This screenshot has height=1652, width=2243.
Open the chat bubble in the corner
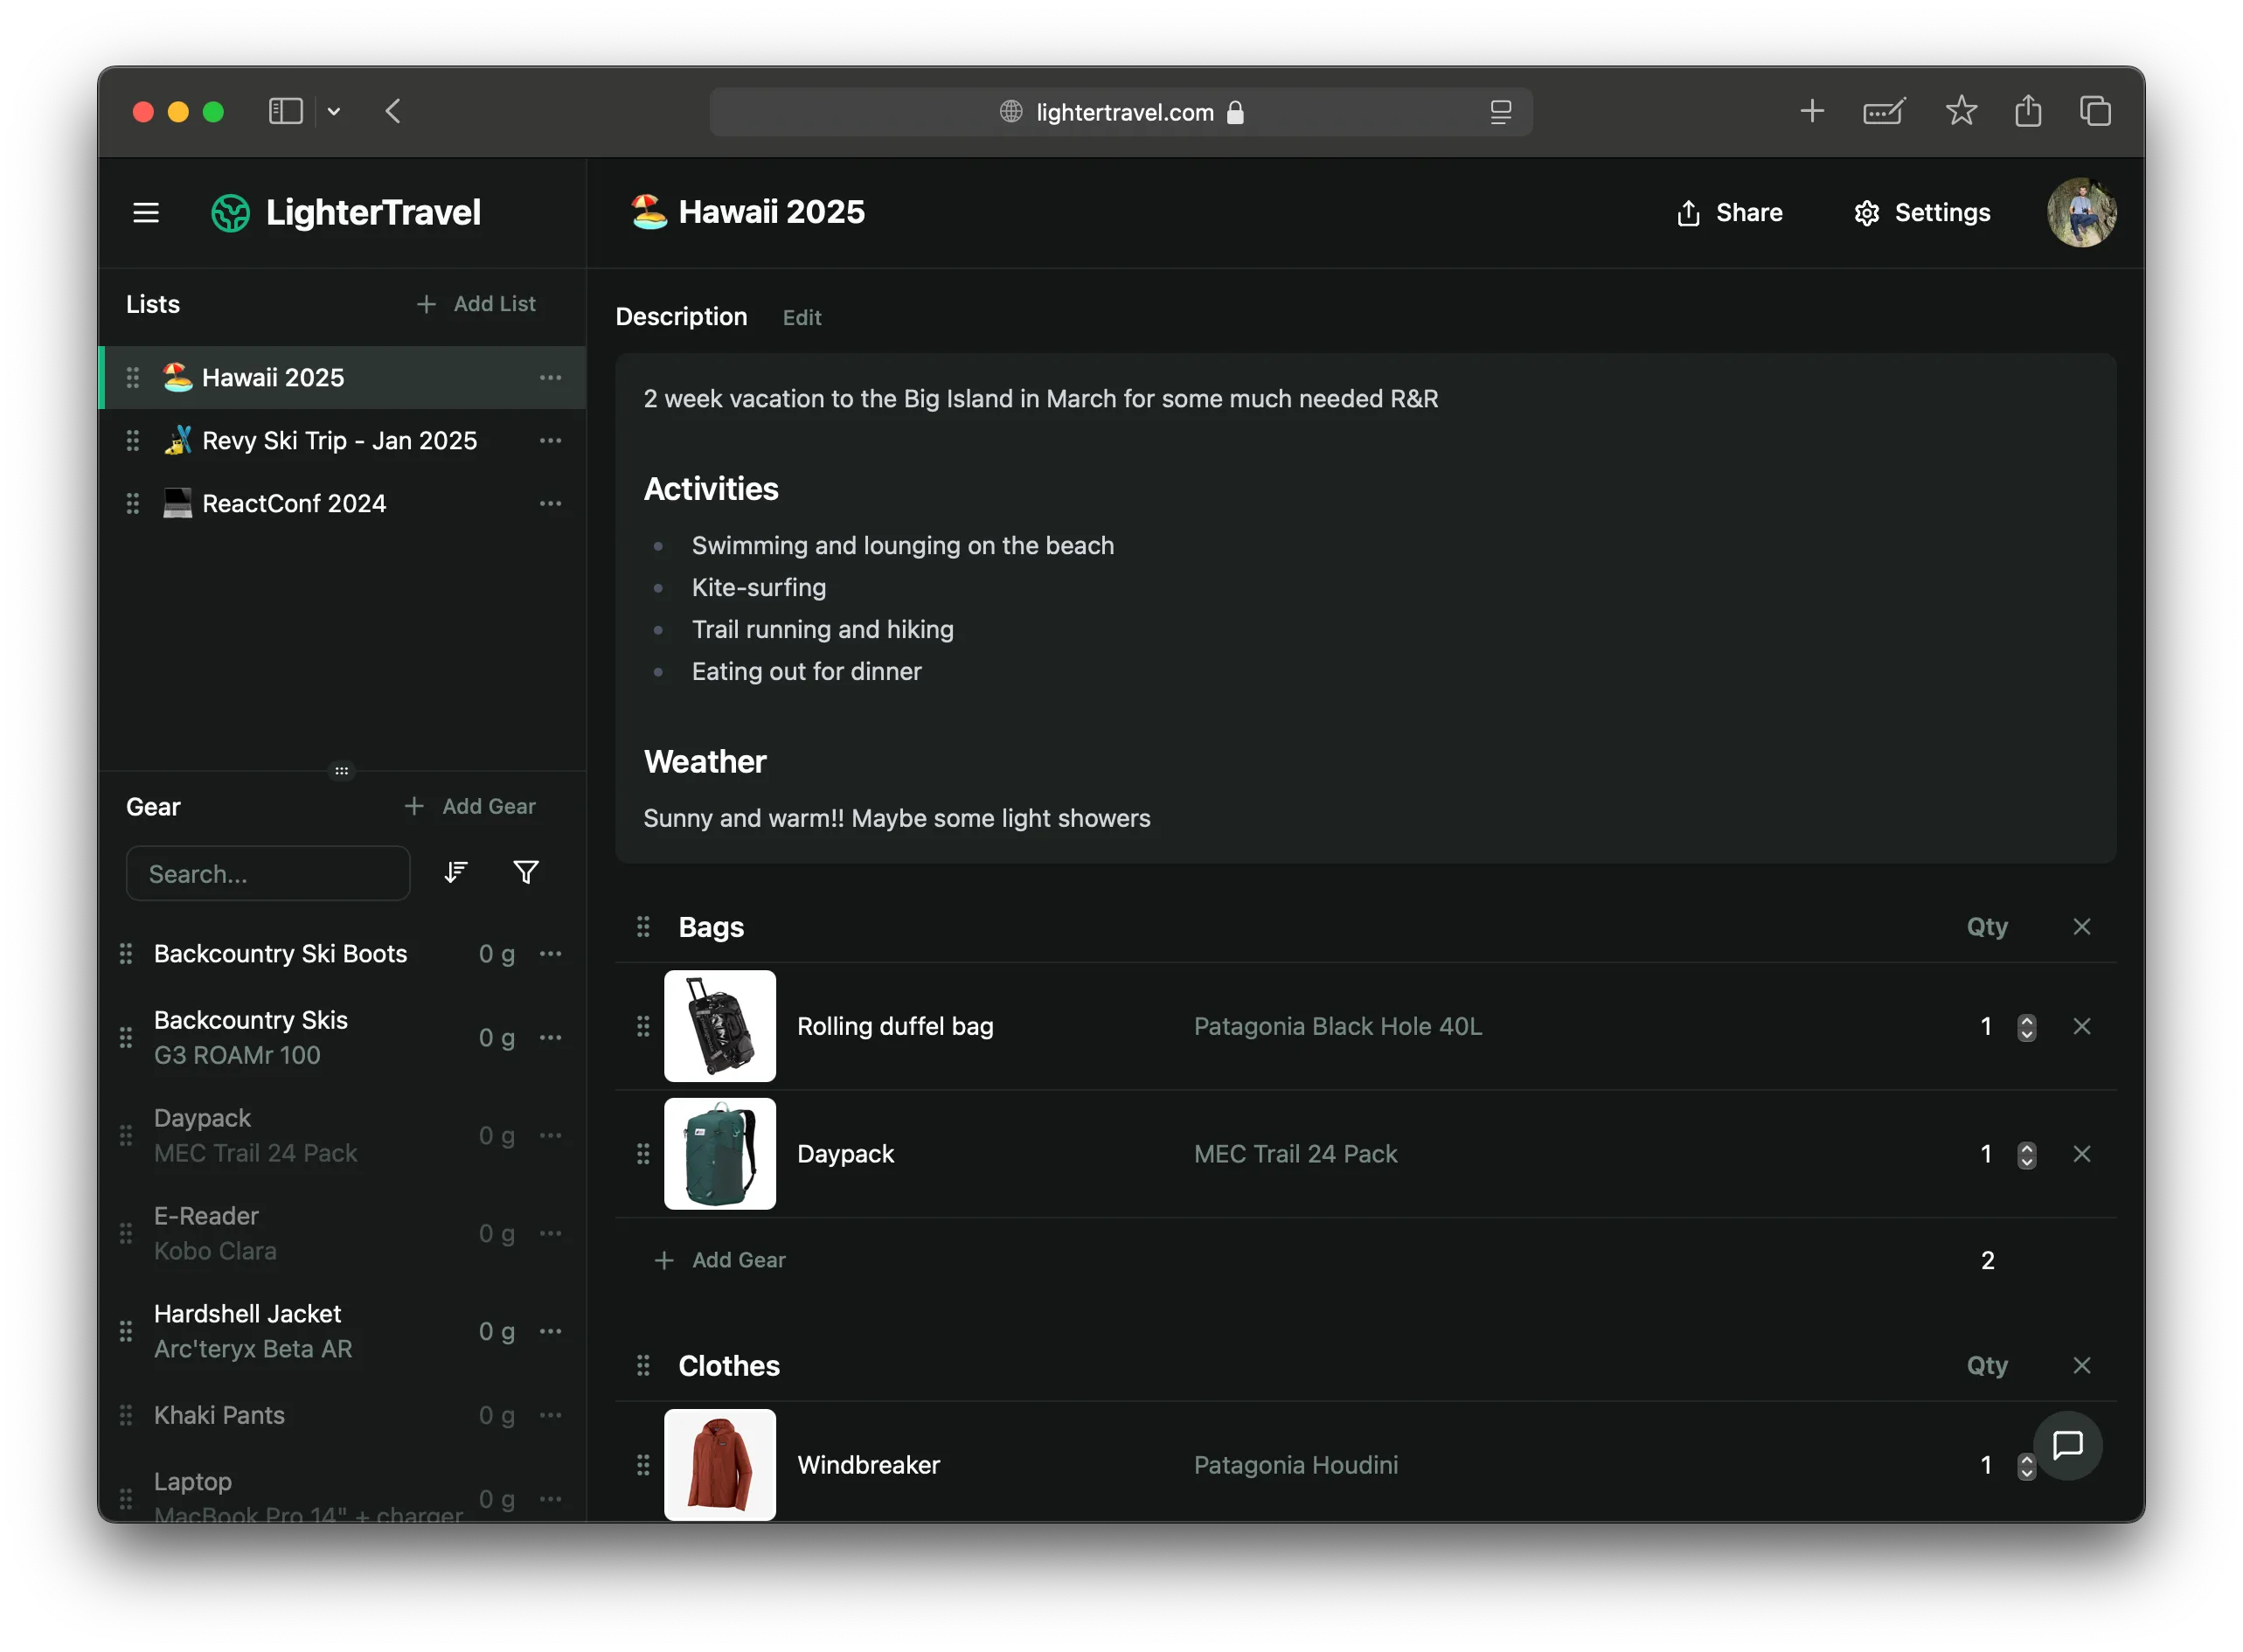point(2068,1445)
